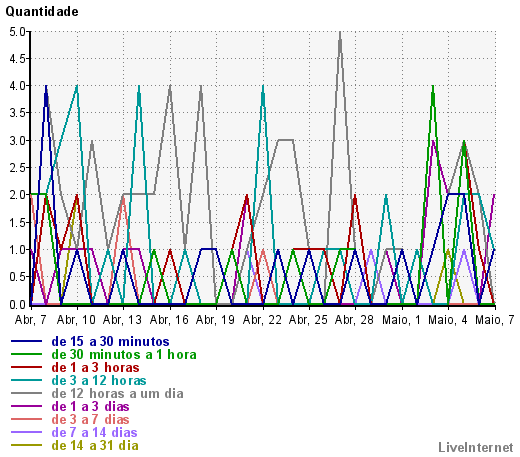Image resolution: width=520 pixels, height=457 pixels.
Task: Click the 'Maio, 4' date label
Action: 448,320
